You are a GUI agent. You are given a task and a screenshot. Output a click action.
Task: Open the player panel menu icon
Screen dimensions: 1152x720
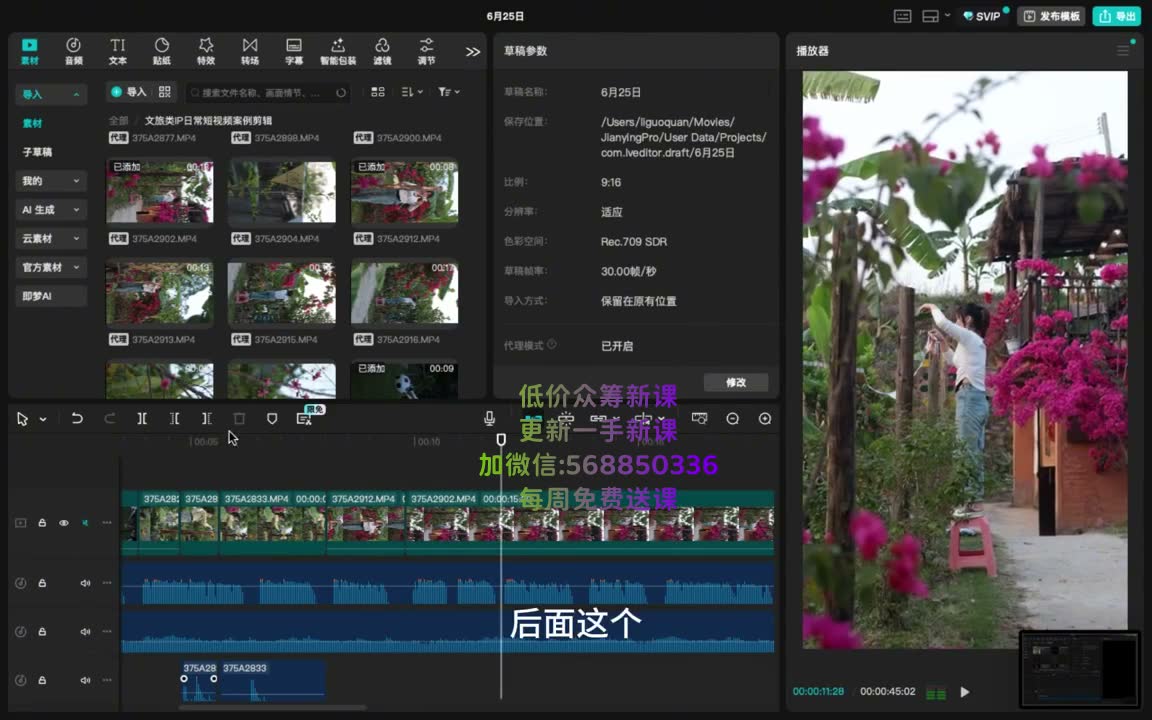[1123, 51]
